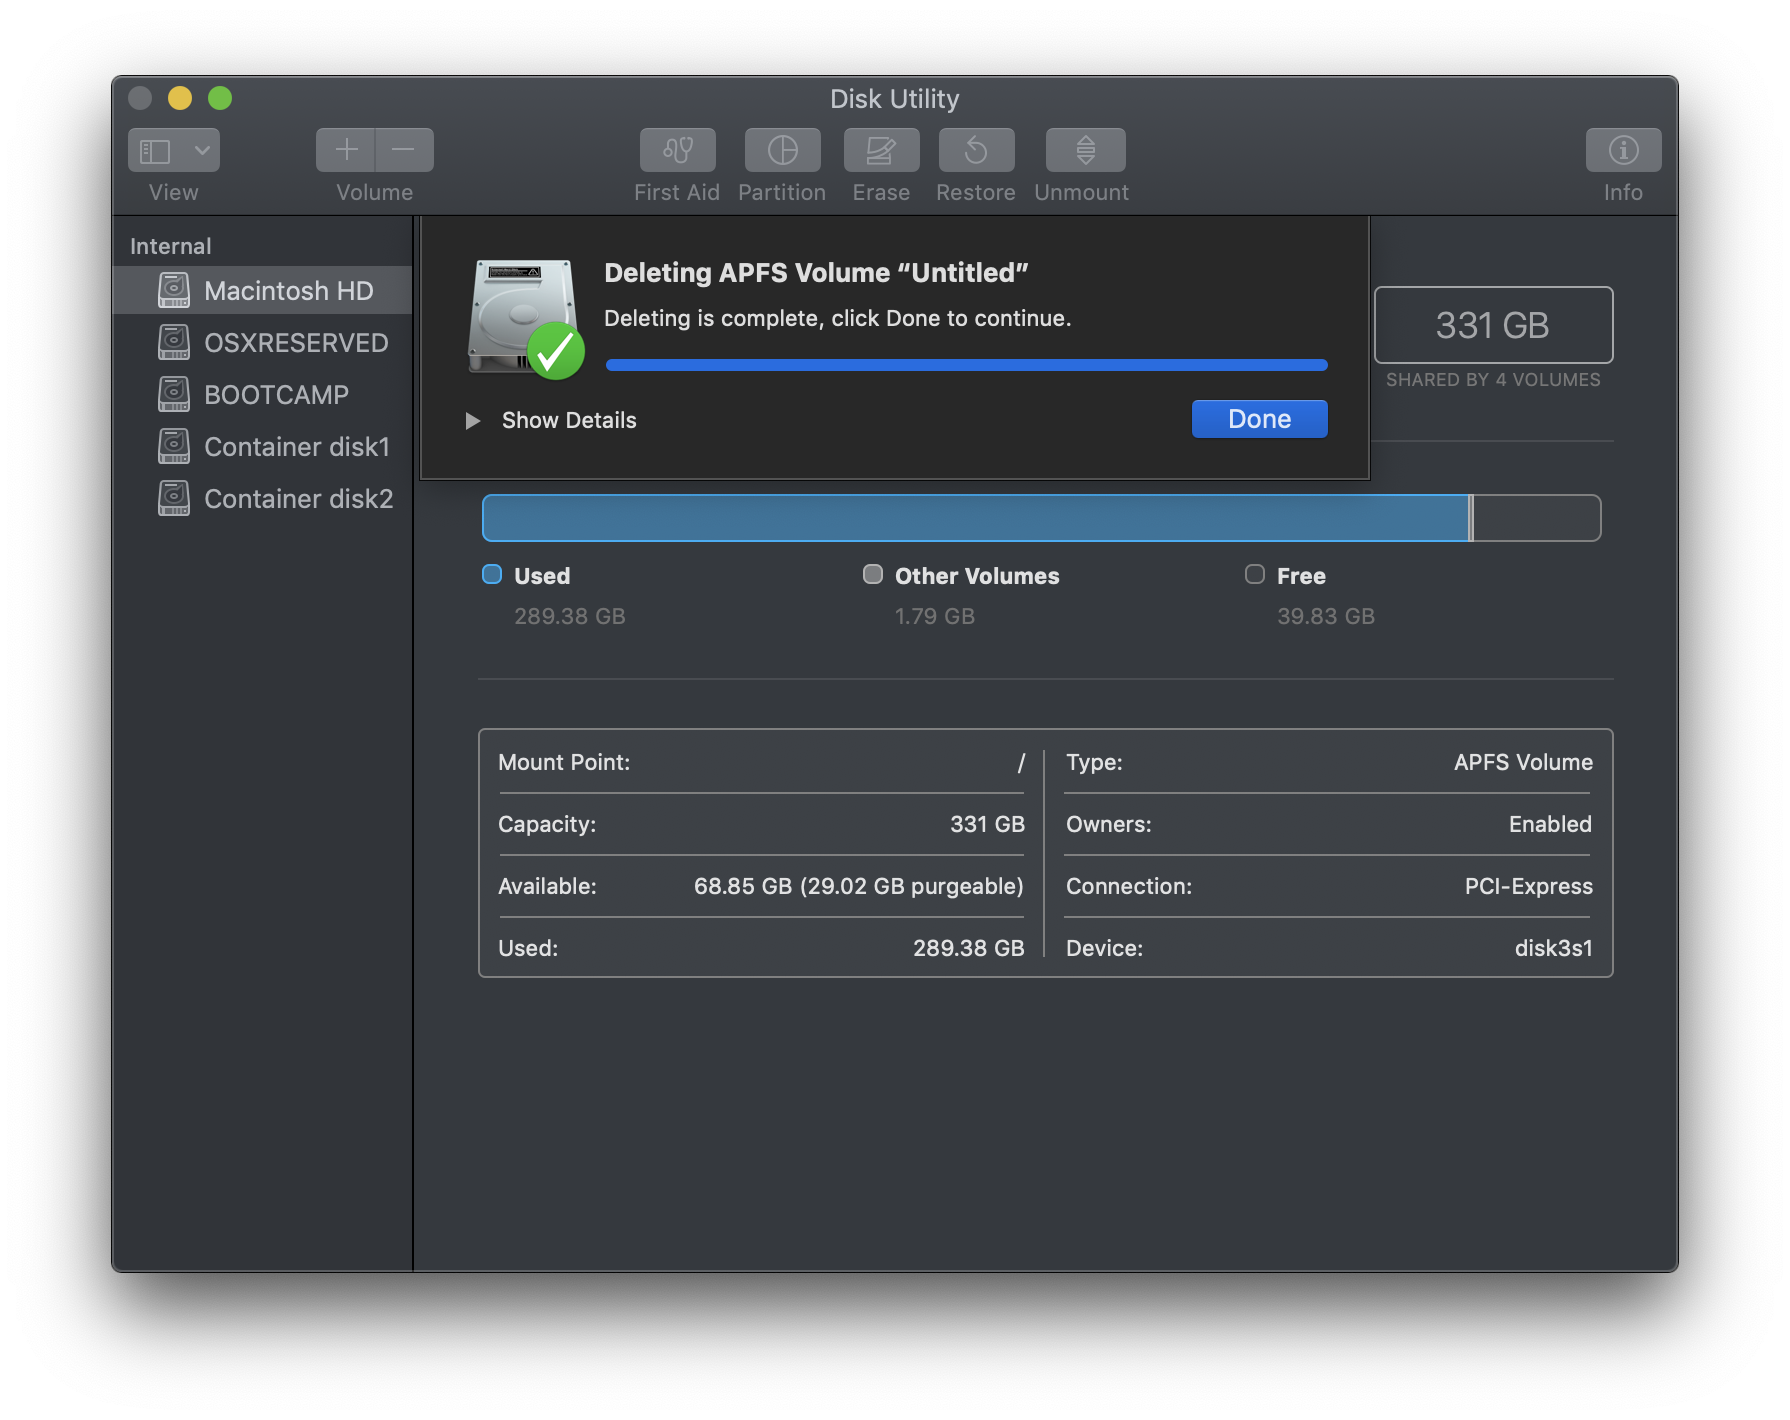This screenshot has height=1420, width=1790.
Task: Click the BOOTCAMP disk icon
Action: click(x=174, y=394)
